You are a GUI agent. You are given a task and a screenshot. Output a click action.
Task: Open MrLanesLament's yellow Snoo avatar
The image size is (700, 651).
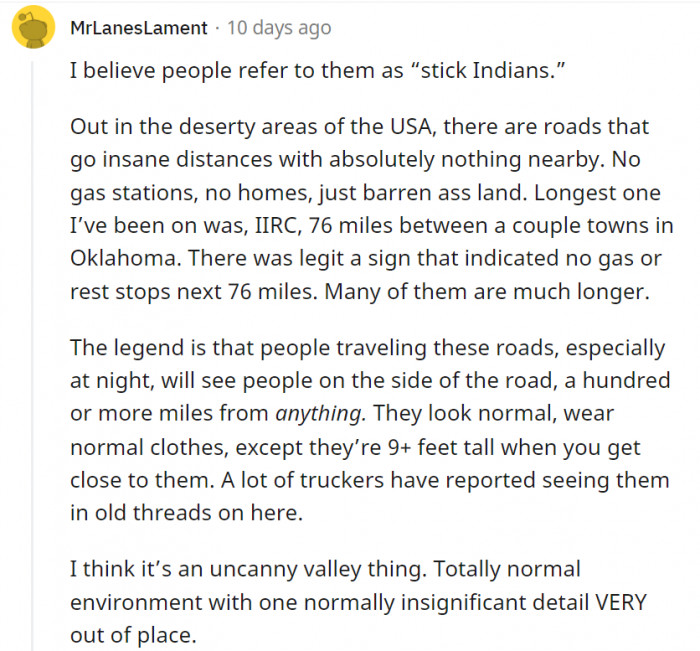pos(33,28)
